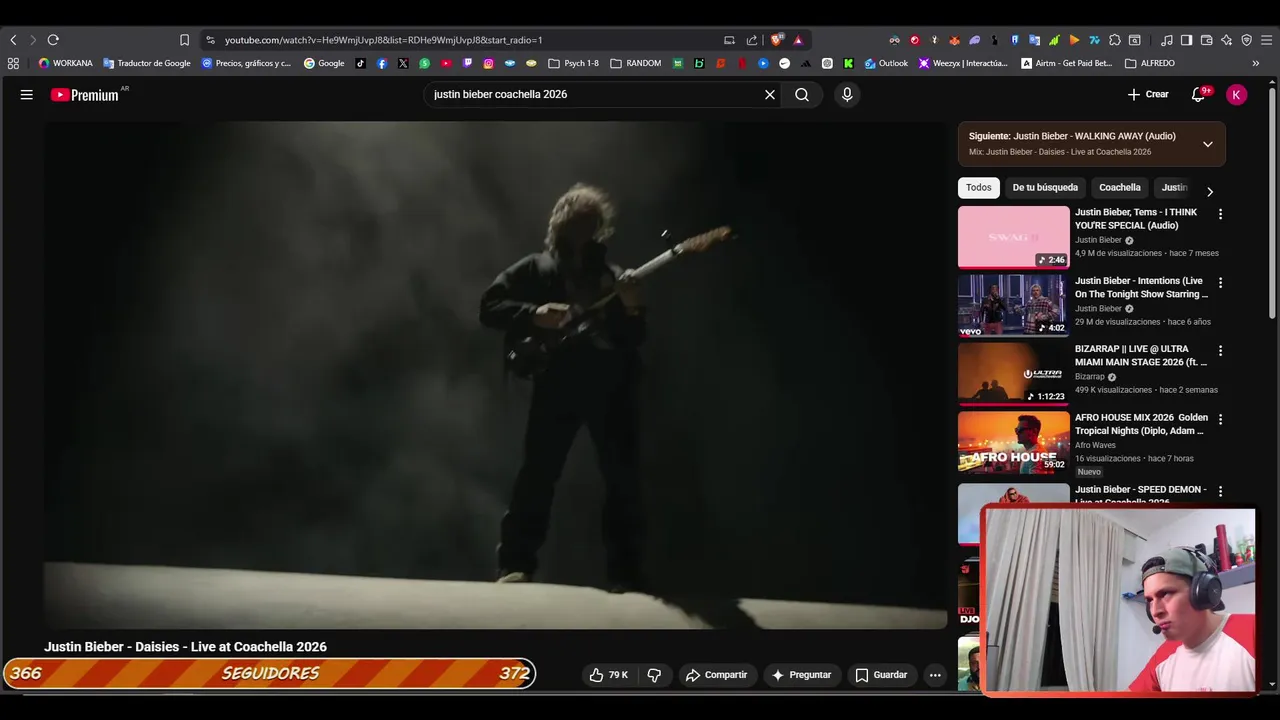This screenshot has width=1280, height=720.
Task: Click the Compartir share button
Action: coord(716,675)
